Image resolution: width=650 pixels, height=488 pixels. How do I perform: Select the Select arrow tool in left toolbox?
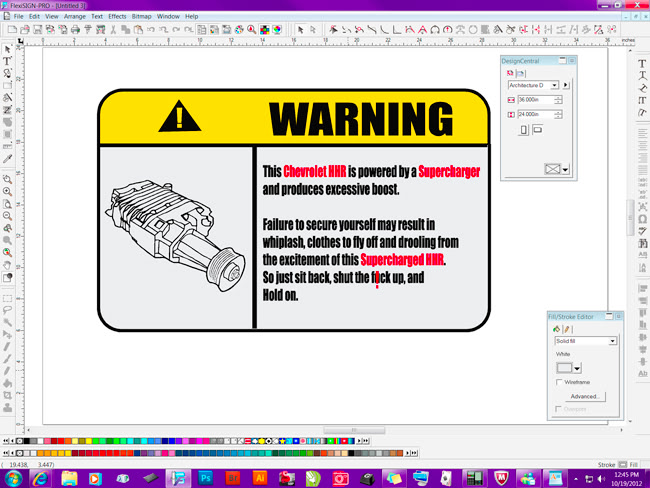coord(7,49)
